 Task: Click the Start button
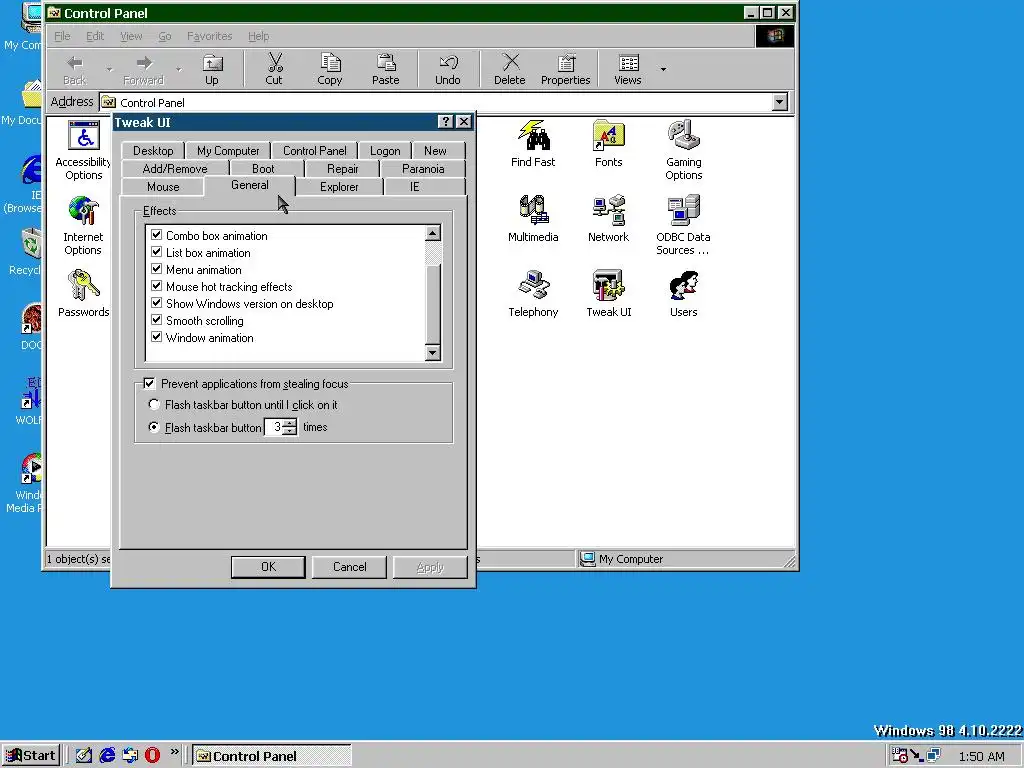coord(31,756)
